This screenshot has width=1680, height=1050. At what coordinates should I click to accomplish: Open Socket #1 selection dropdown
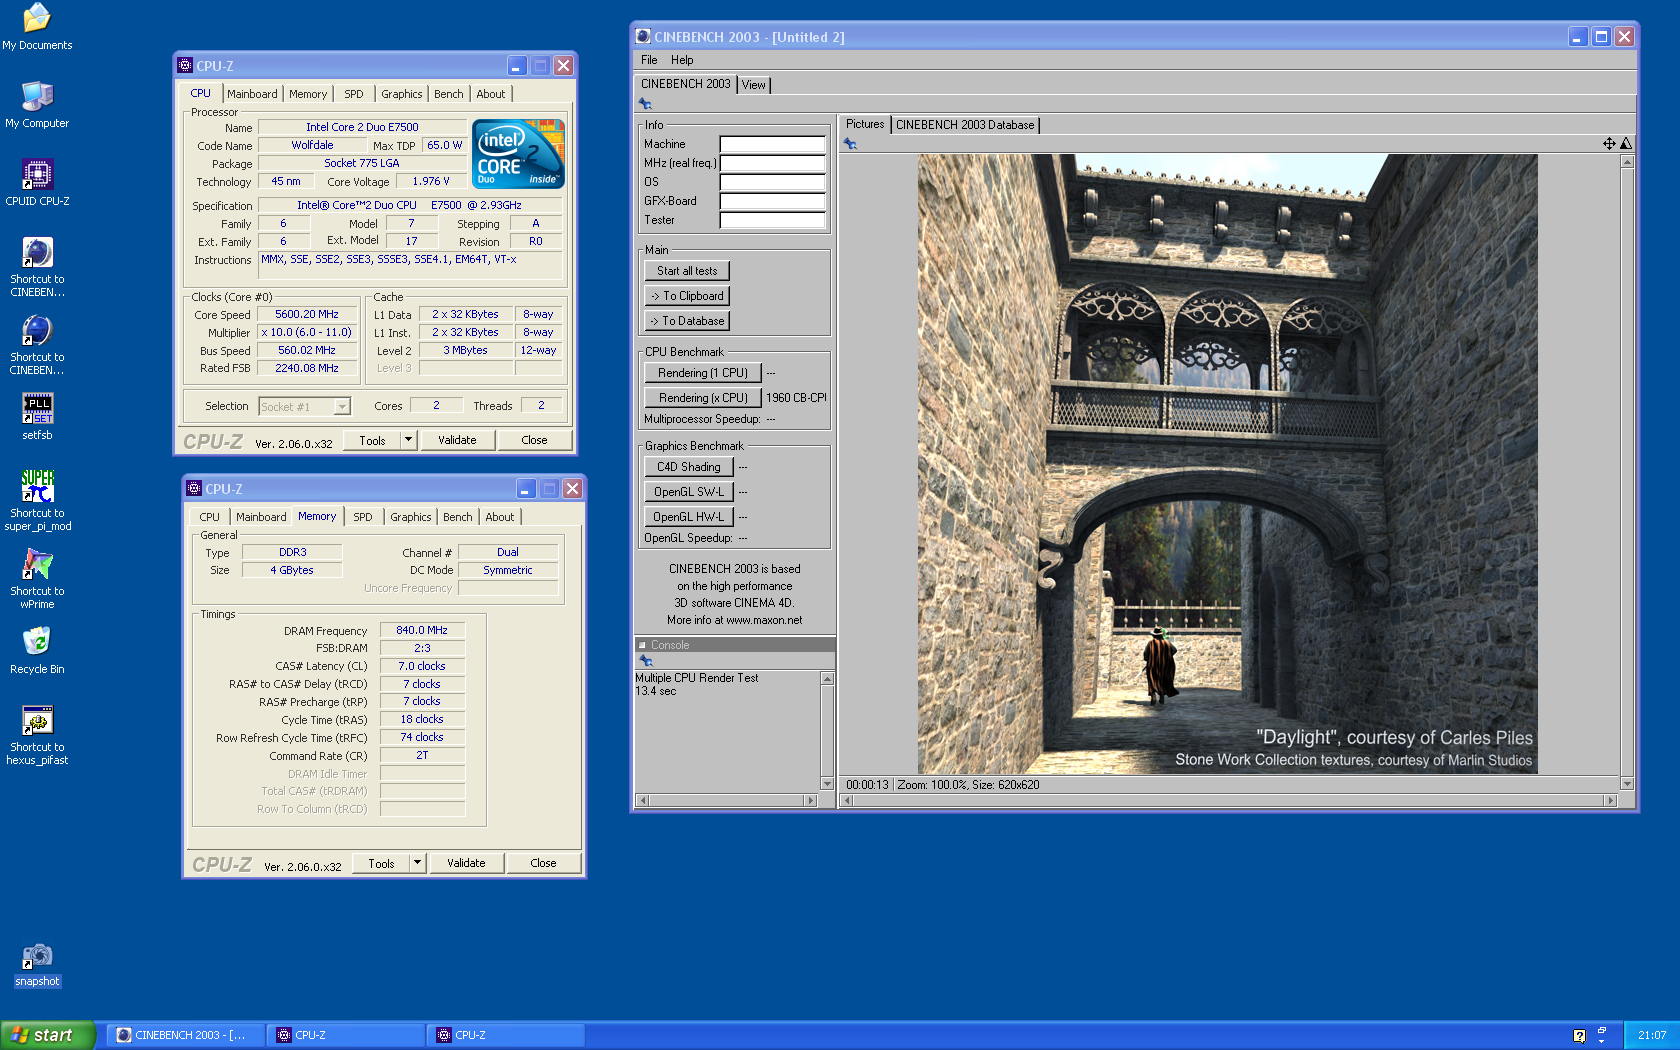pos(341,406)
